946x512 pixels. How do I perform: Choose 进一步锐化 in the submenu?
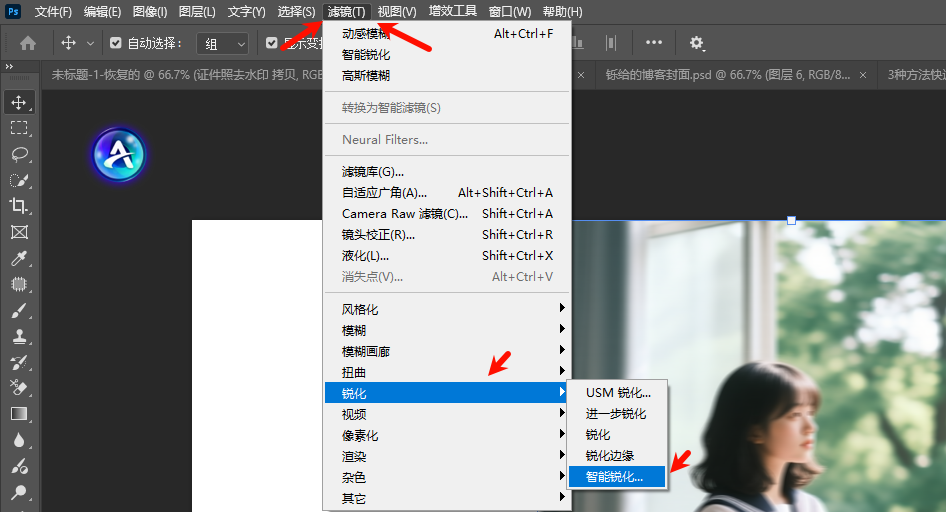tap(617, 414)
